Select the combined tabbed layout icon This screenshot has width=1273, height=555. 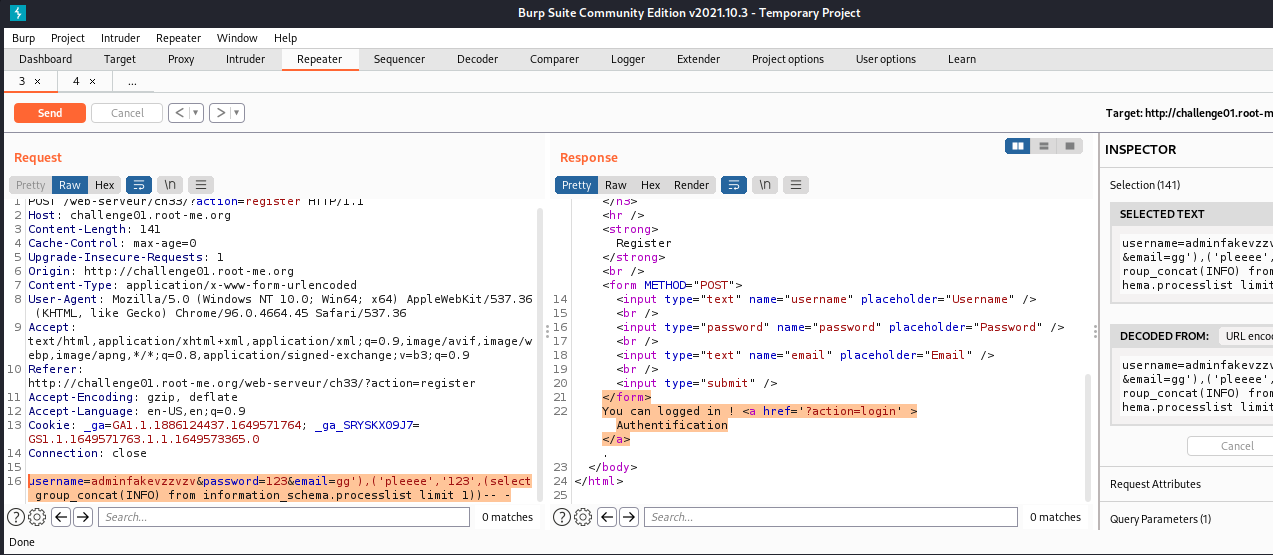[1070, 146]
